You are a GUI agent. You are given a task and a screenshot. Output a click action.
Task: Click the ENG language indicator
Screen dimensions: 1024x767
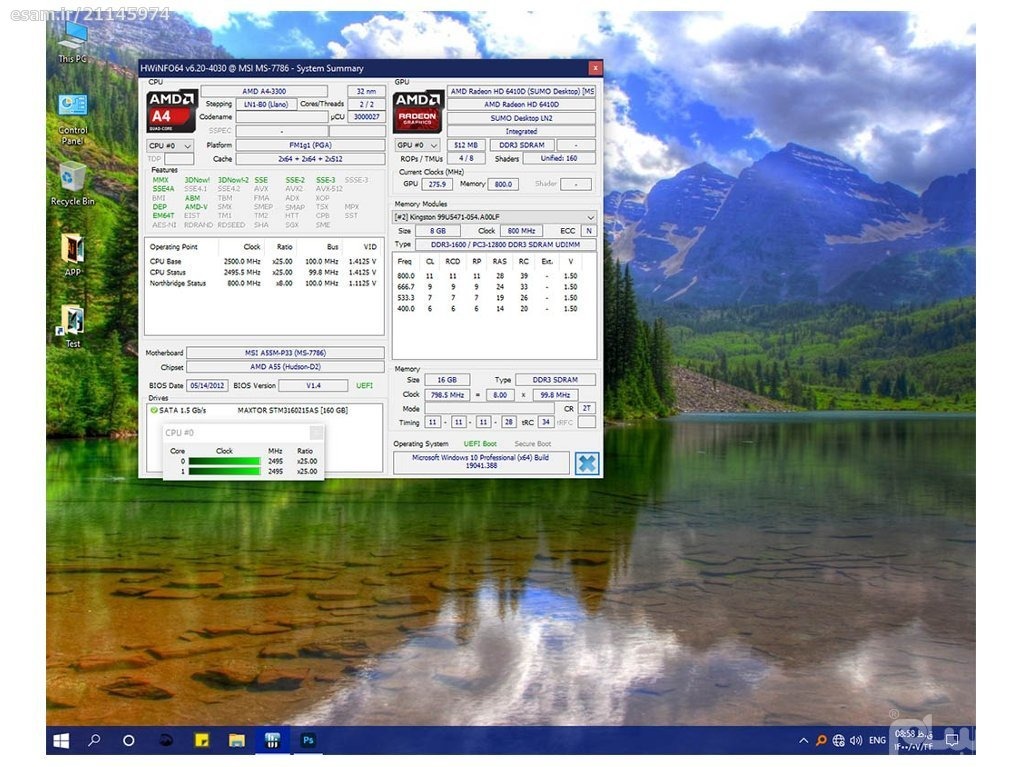(877, 740)
